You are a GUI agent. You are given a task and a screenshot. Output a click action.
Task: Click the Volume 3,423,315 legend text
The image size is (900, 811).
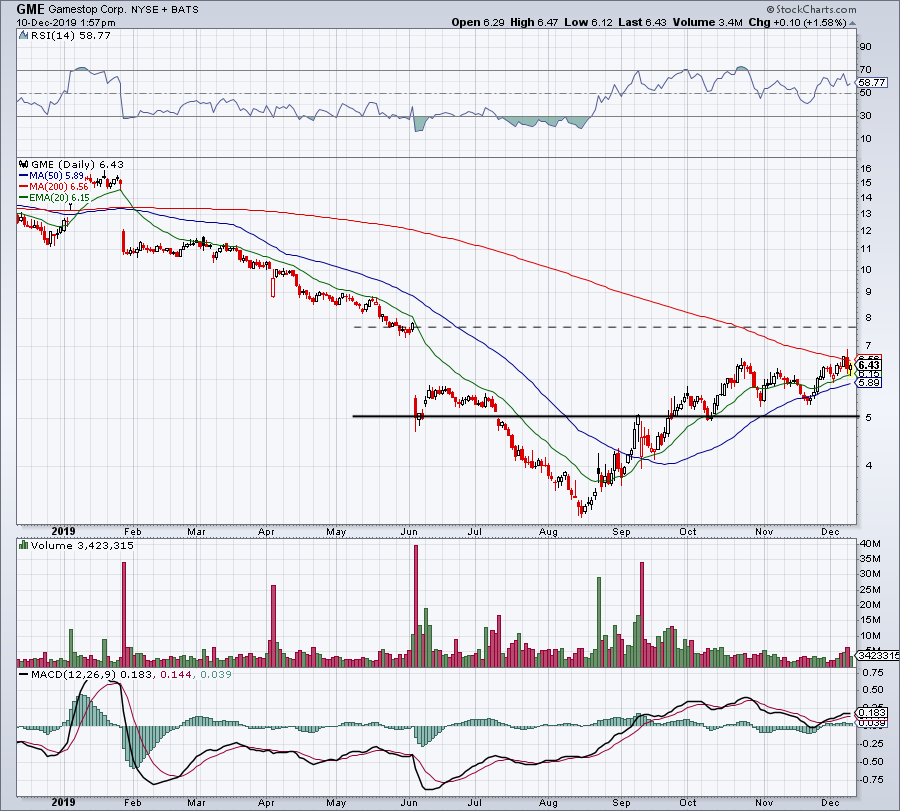point(82,545)
